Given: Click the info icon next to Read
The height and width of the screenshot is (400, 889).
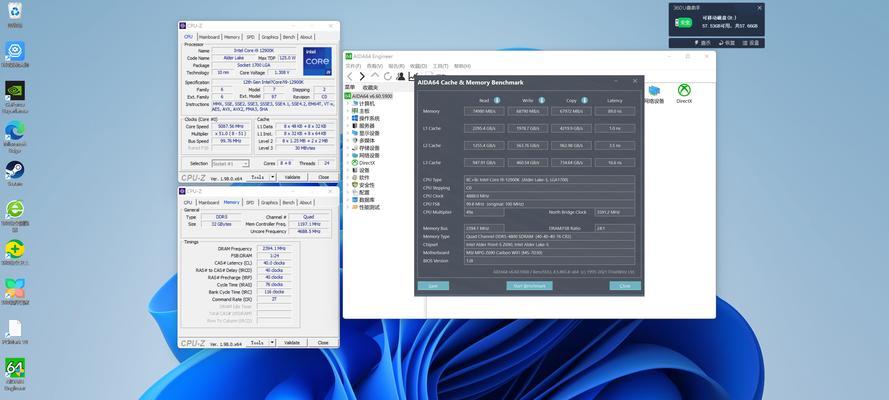Looking at the screenshot, I should coord(497,100).
